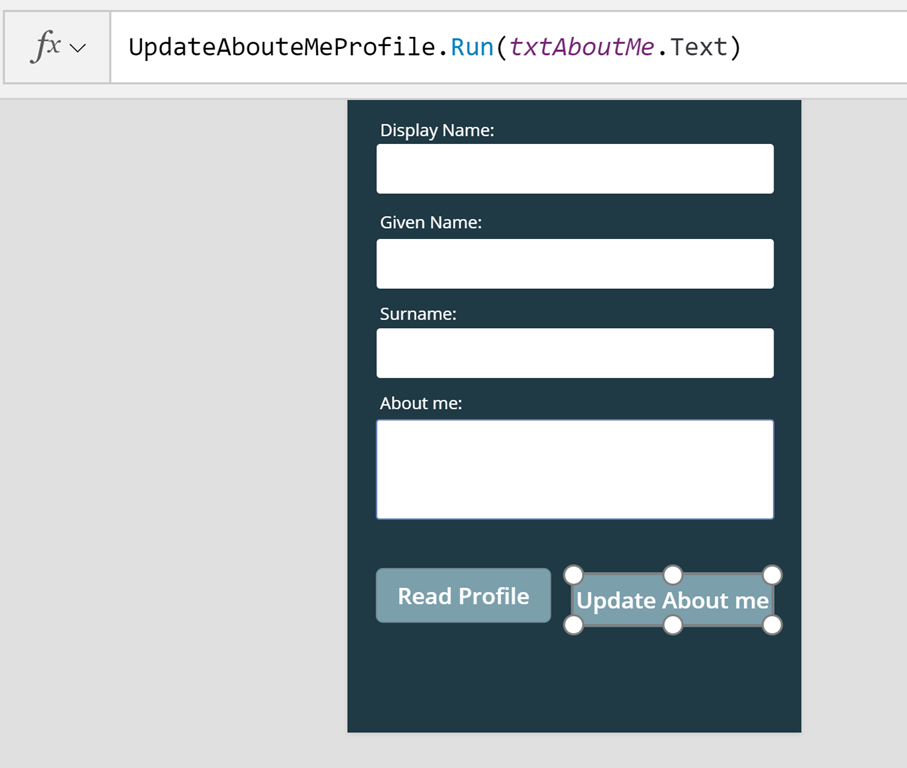Select the Display Name label

(437, 131)
